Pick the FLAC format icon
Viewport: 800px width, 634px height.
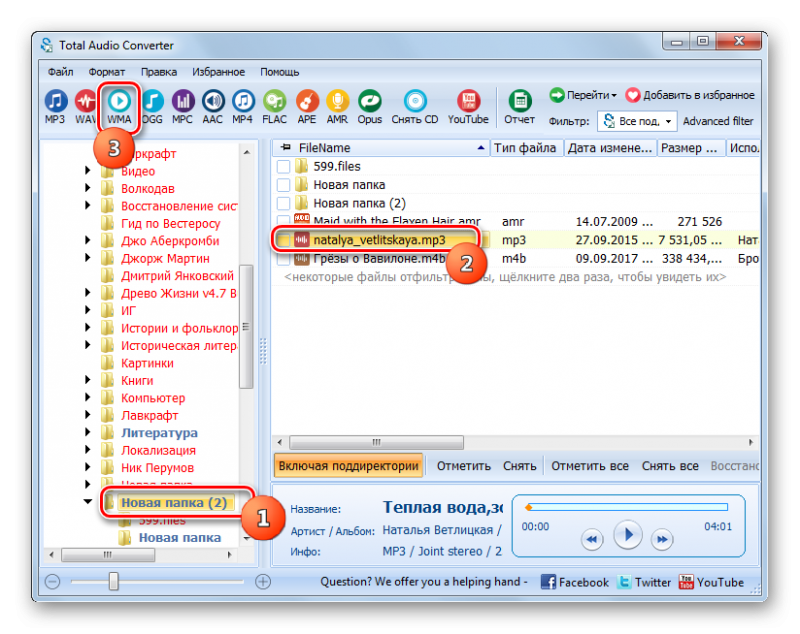point(274,105)
